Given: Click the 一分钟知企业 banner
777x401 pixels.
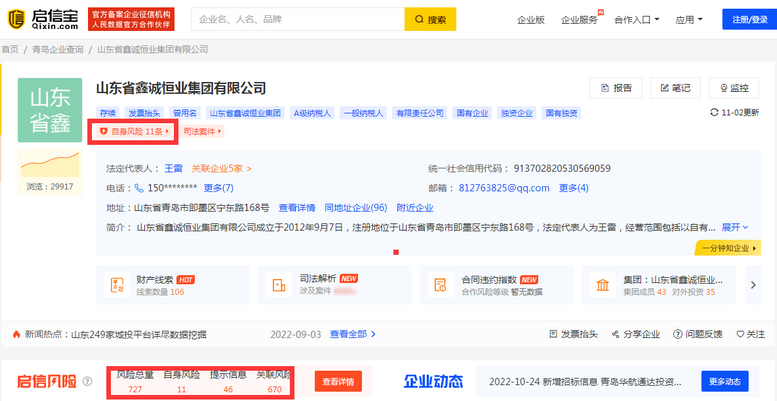Looking at the screenshot, I should (x=727, y=248).
